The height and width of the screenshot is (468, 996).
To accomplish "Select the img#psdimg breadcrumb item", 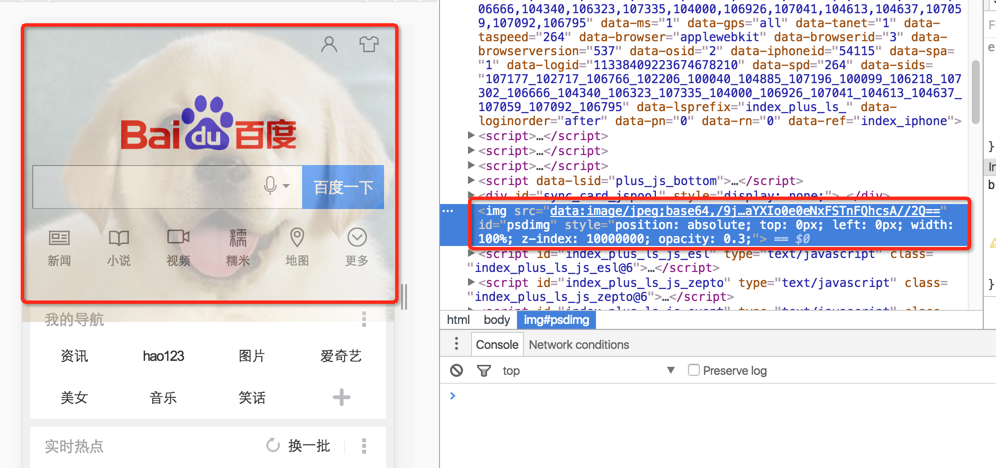I will 556,320.
